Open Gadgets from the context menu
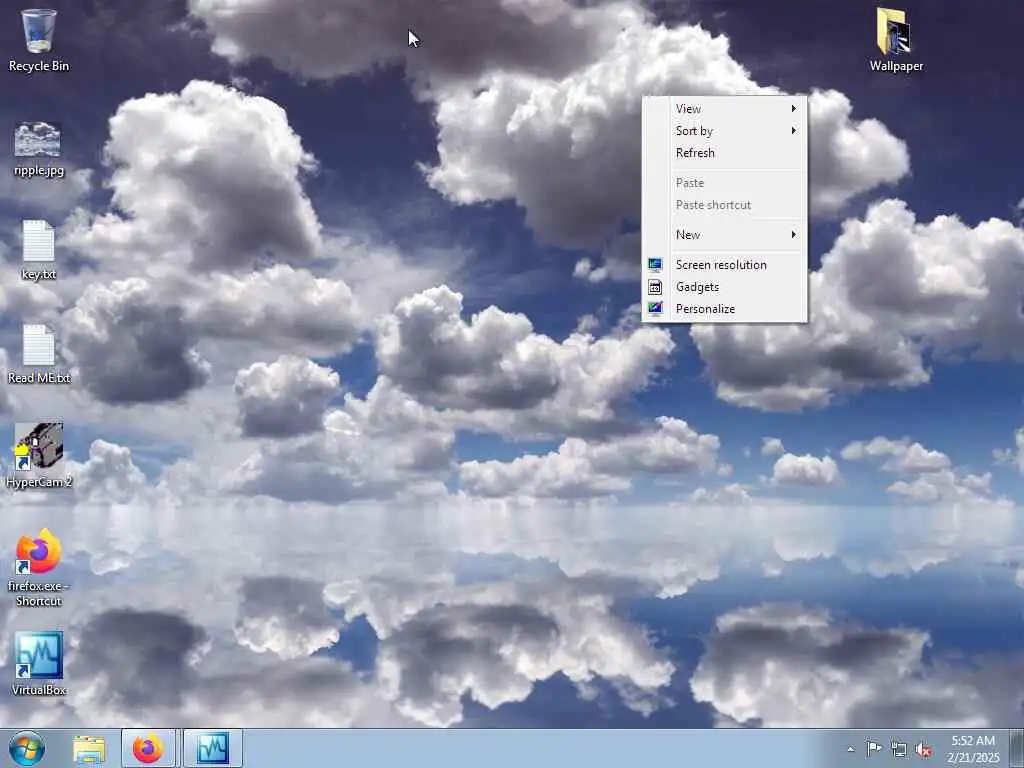The image size is (1024, 768). (x=724, y=287)
